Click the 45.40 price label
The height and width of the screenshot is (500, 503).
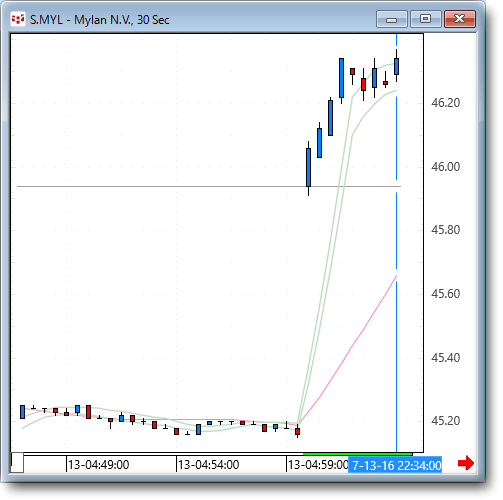[446, 358]
